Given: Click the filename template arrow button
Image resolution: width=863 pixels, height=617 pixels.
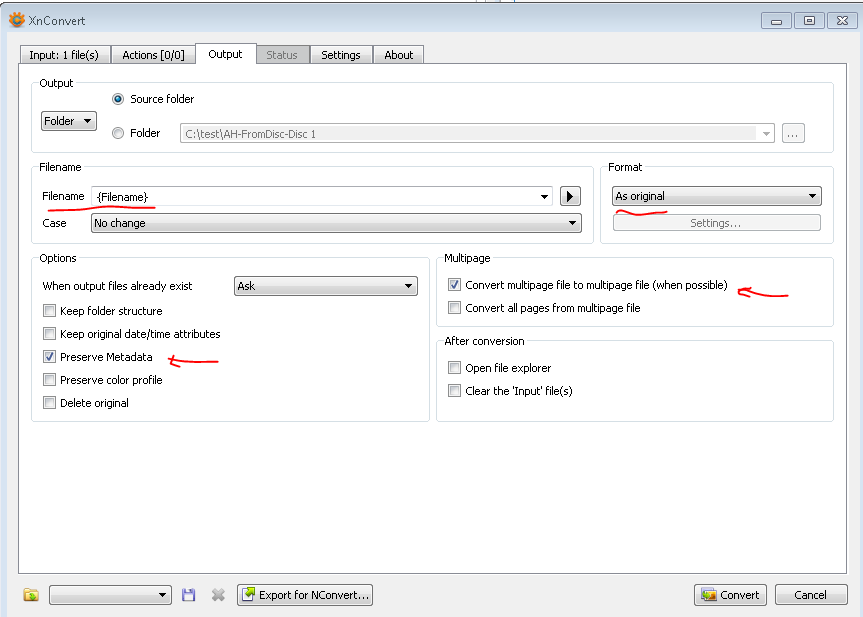Looking at the screenshot, I should pos(570,196).
